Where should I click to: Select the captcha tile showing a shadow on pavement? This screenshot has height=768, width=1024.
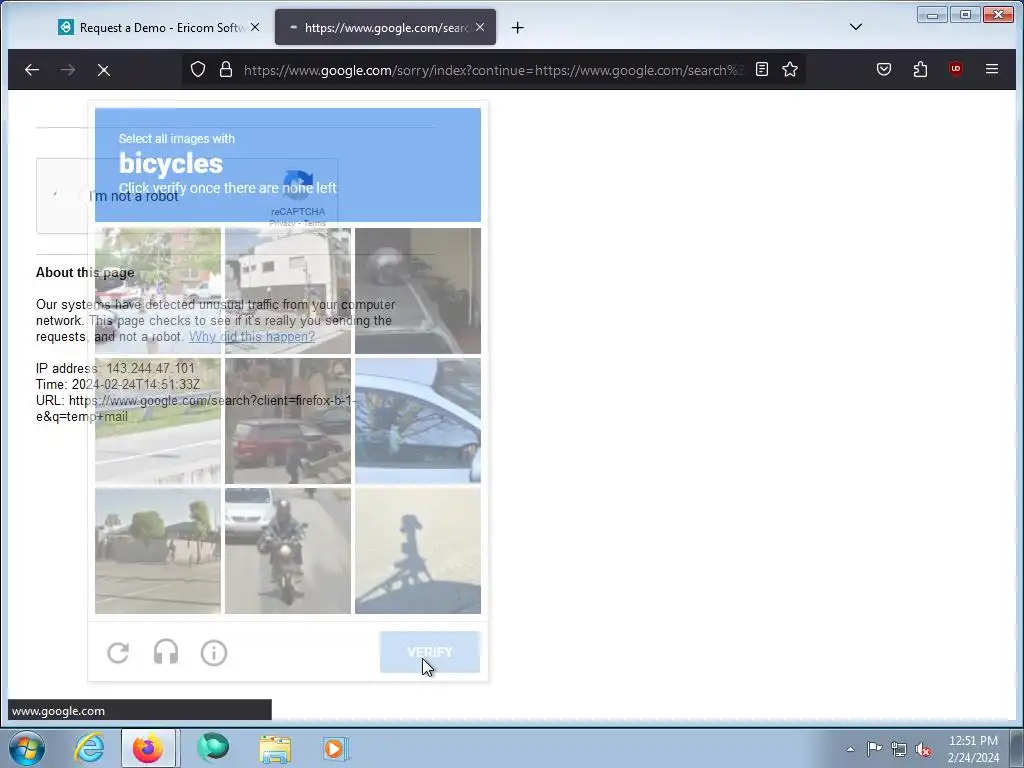coord(418,551)
